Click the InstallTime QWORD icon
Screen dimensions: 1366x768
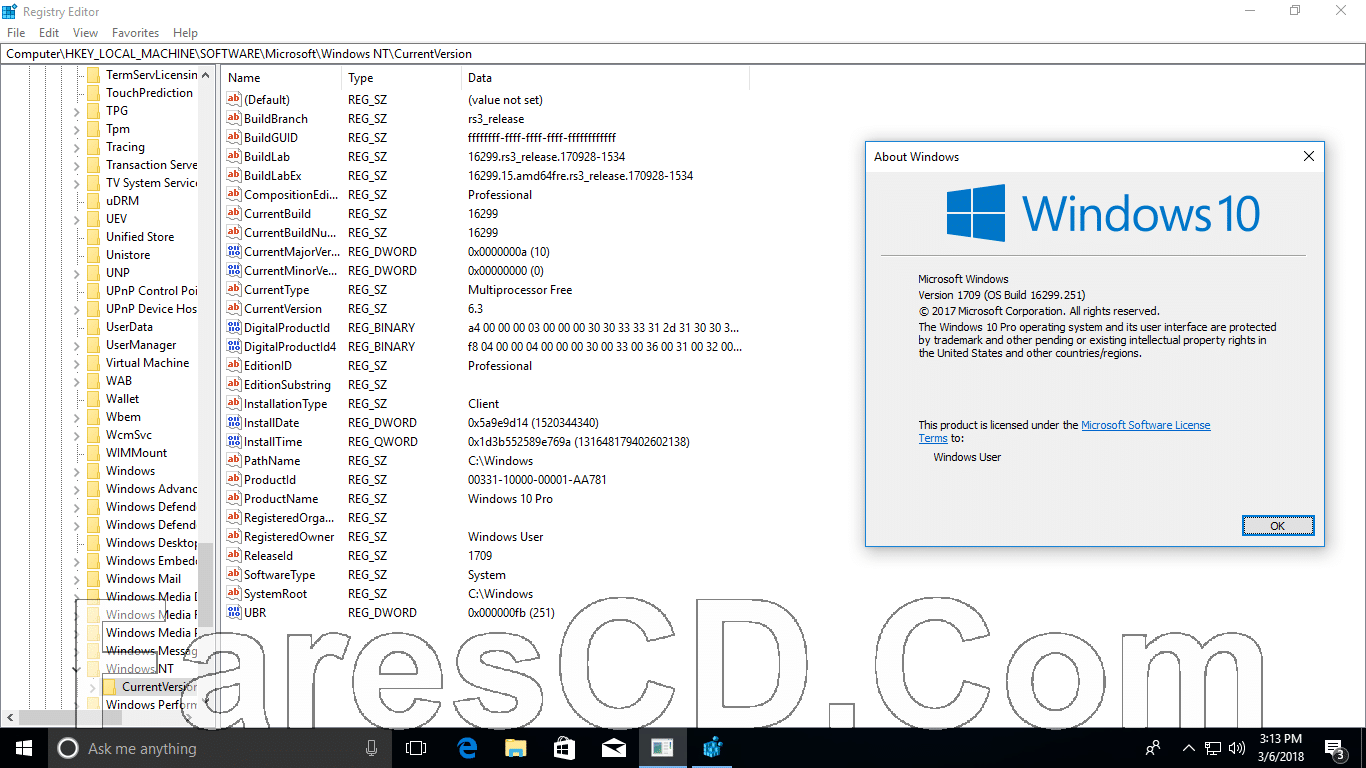click(234, 442)
